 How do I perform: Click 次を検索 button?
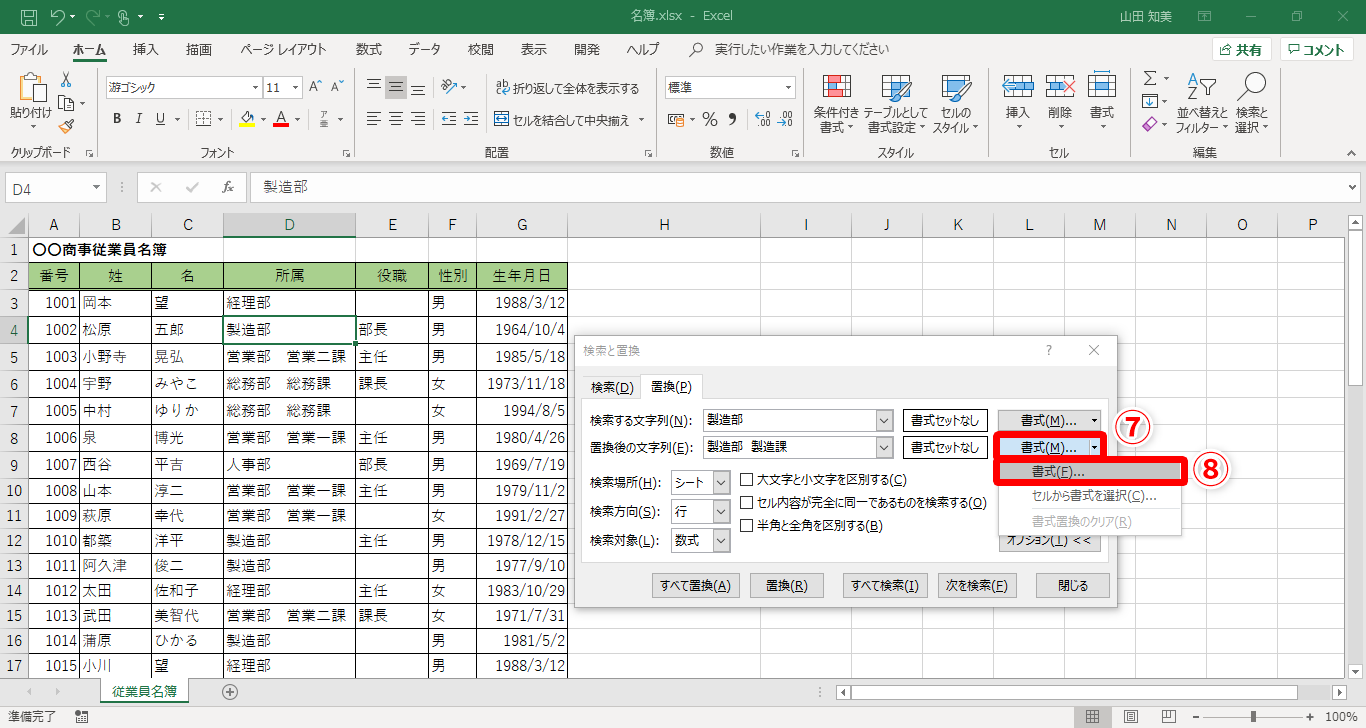(x=978, y=585)
